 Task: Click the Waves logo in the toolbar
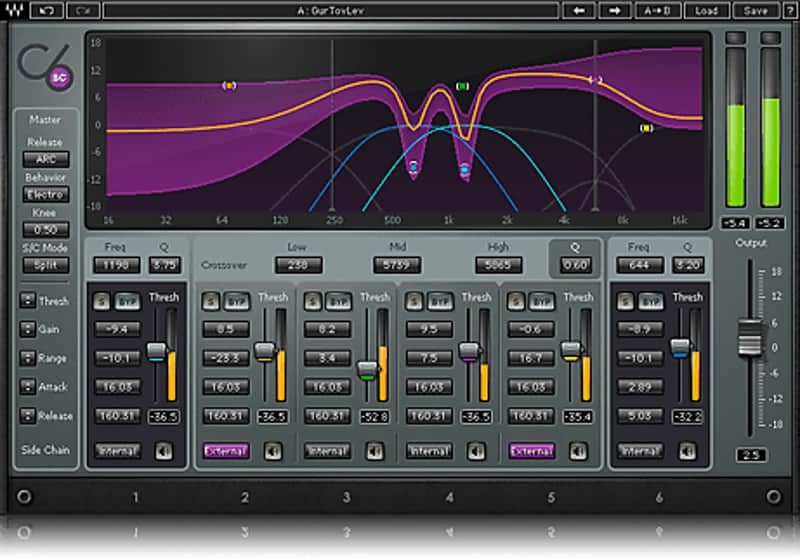coord(14,10)
